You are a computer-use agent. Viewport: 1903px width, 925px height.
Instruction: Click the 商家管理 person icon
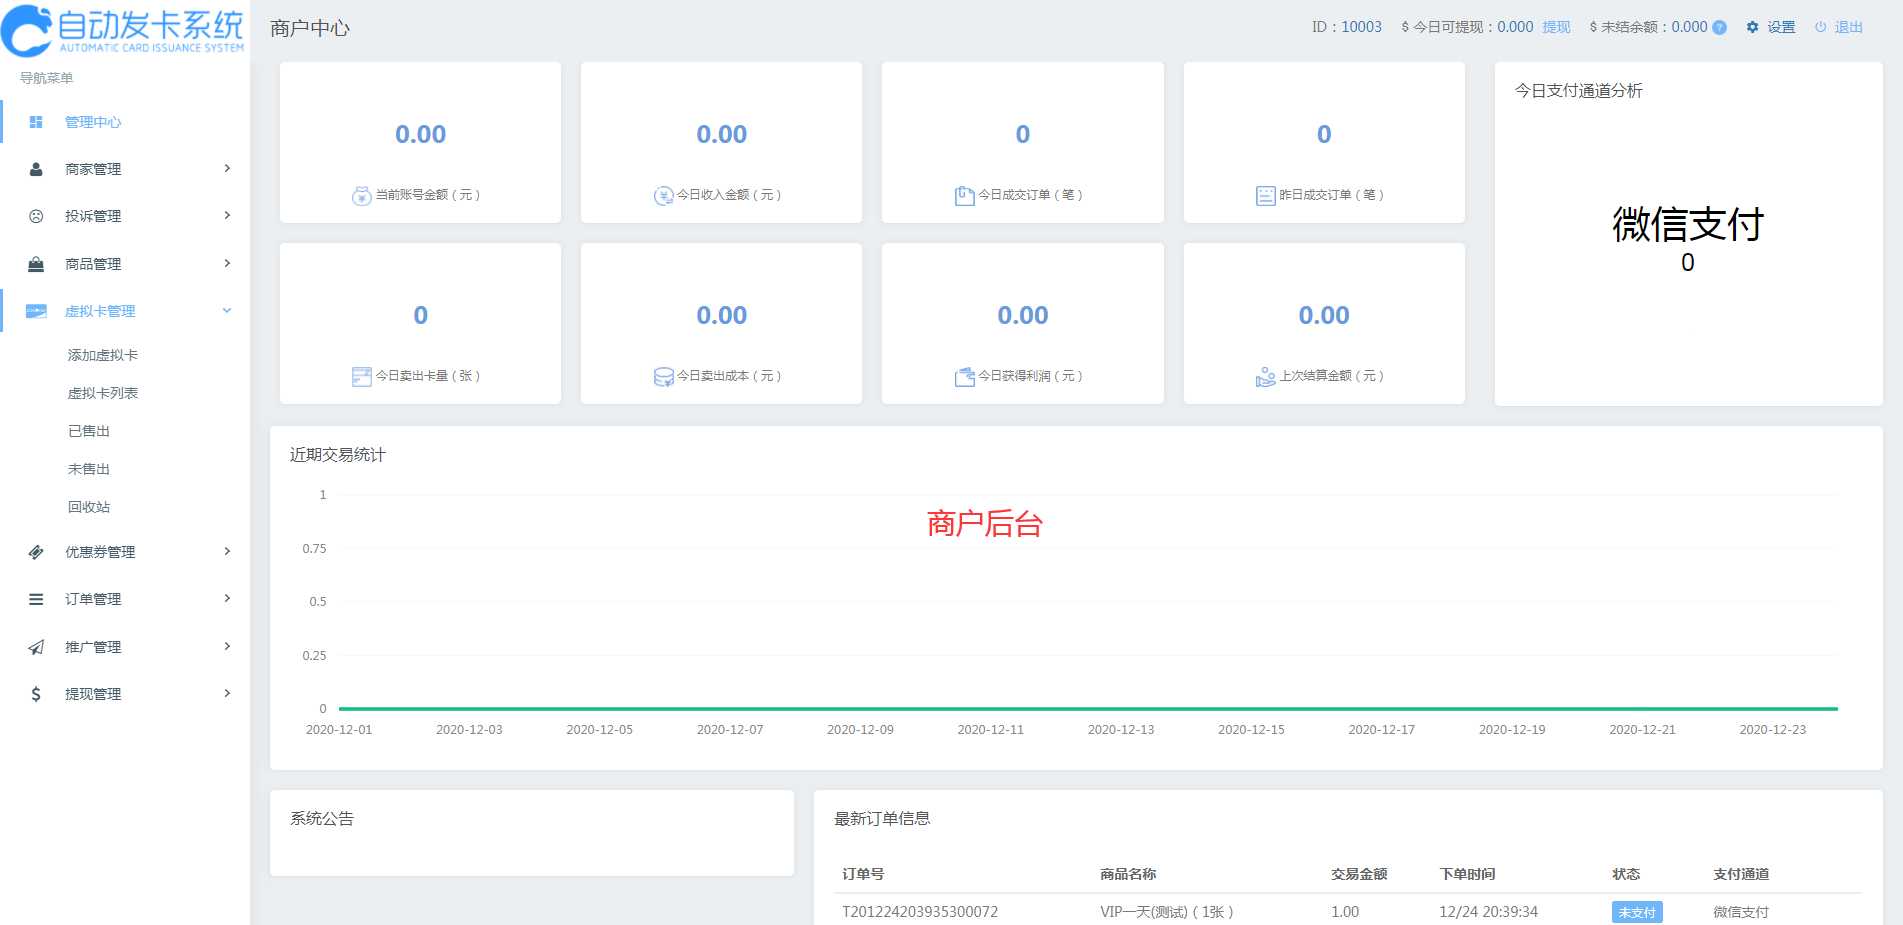coord(36,169)
